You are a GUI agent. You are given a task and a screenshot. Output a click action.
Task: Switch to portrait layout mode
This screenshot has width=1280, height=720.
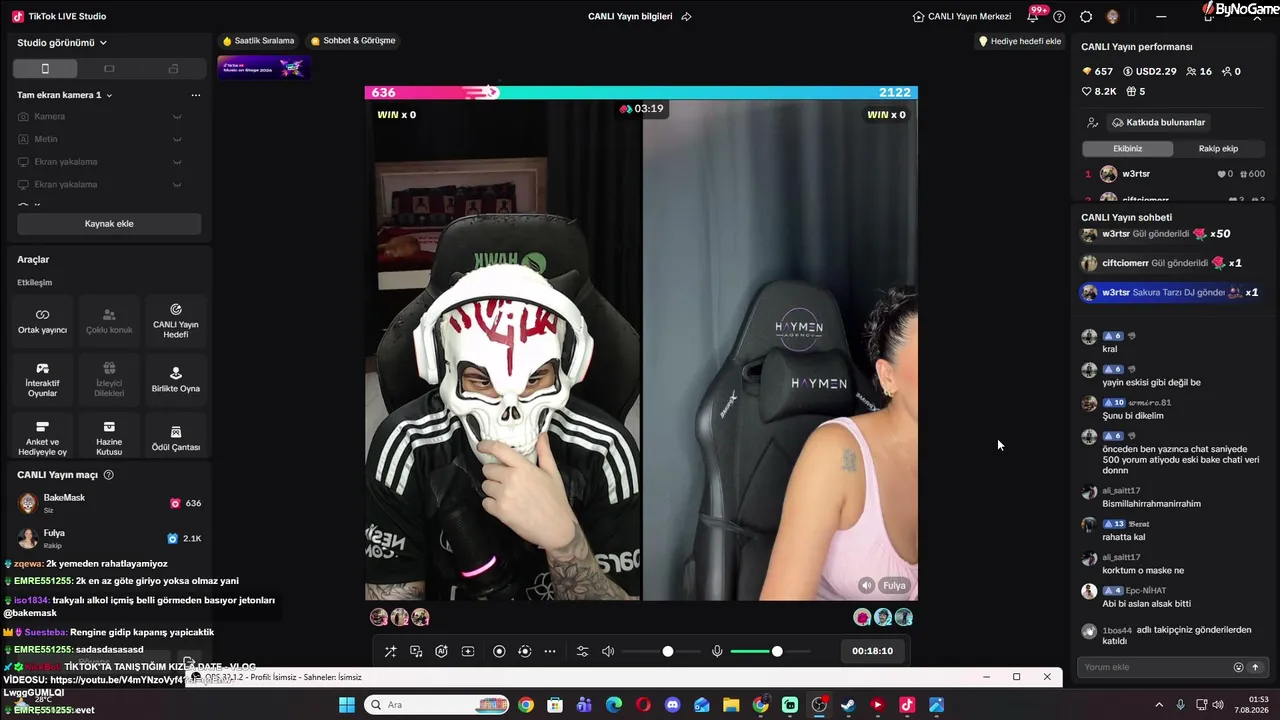click(45, 68)
